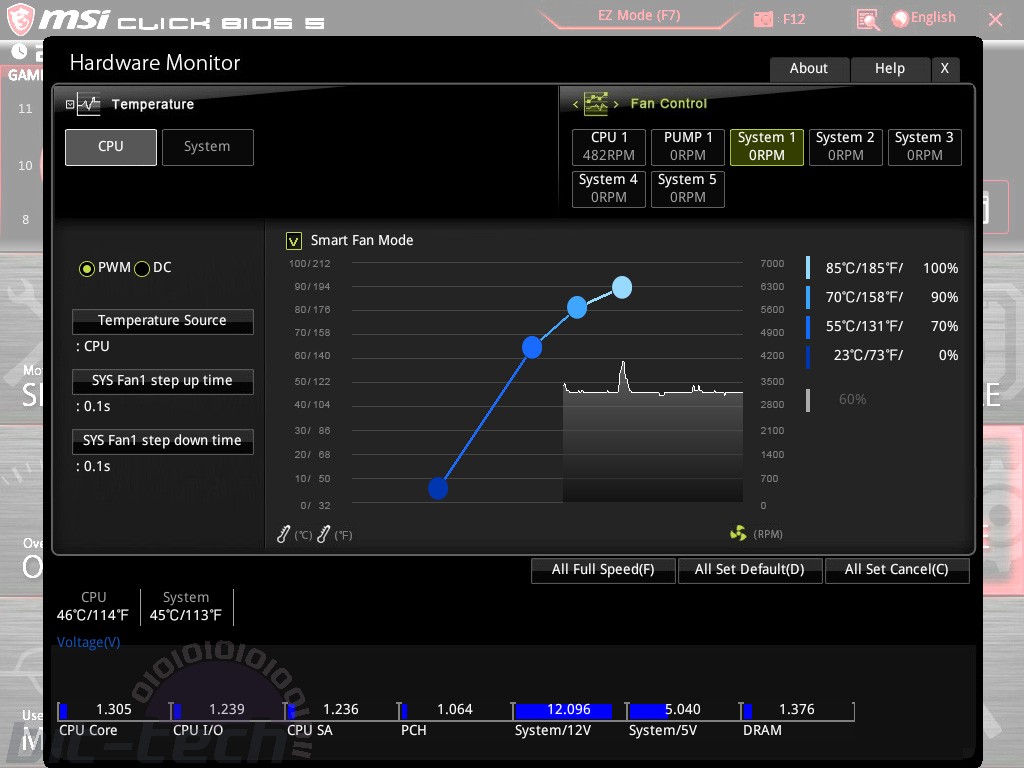Toggle the Smart Fan Mode checkbox
The image size is (1024, 768).
point(293,241)
